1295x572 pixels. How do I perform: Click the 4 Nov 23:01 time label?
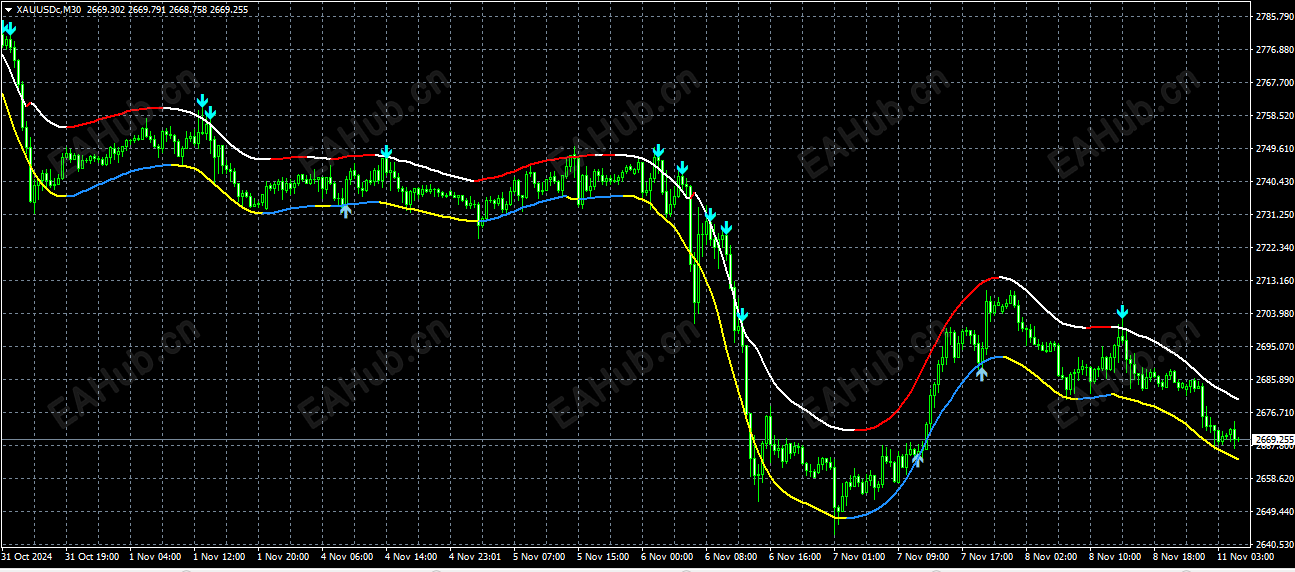click(477, 557)
